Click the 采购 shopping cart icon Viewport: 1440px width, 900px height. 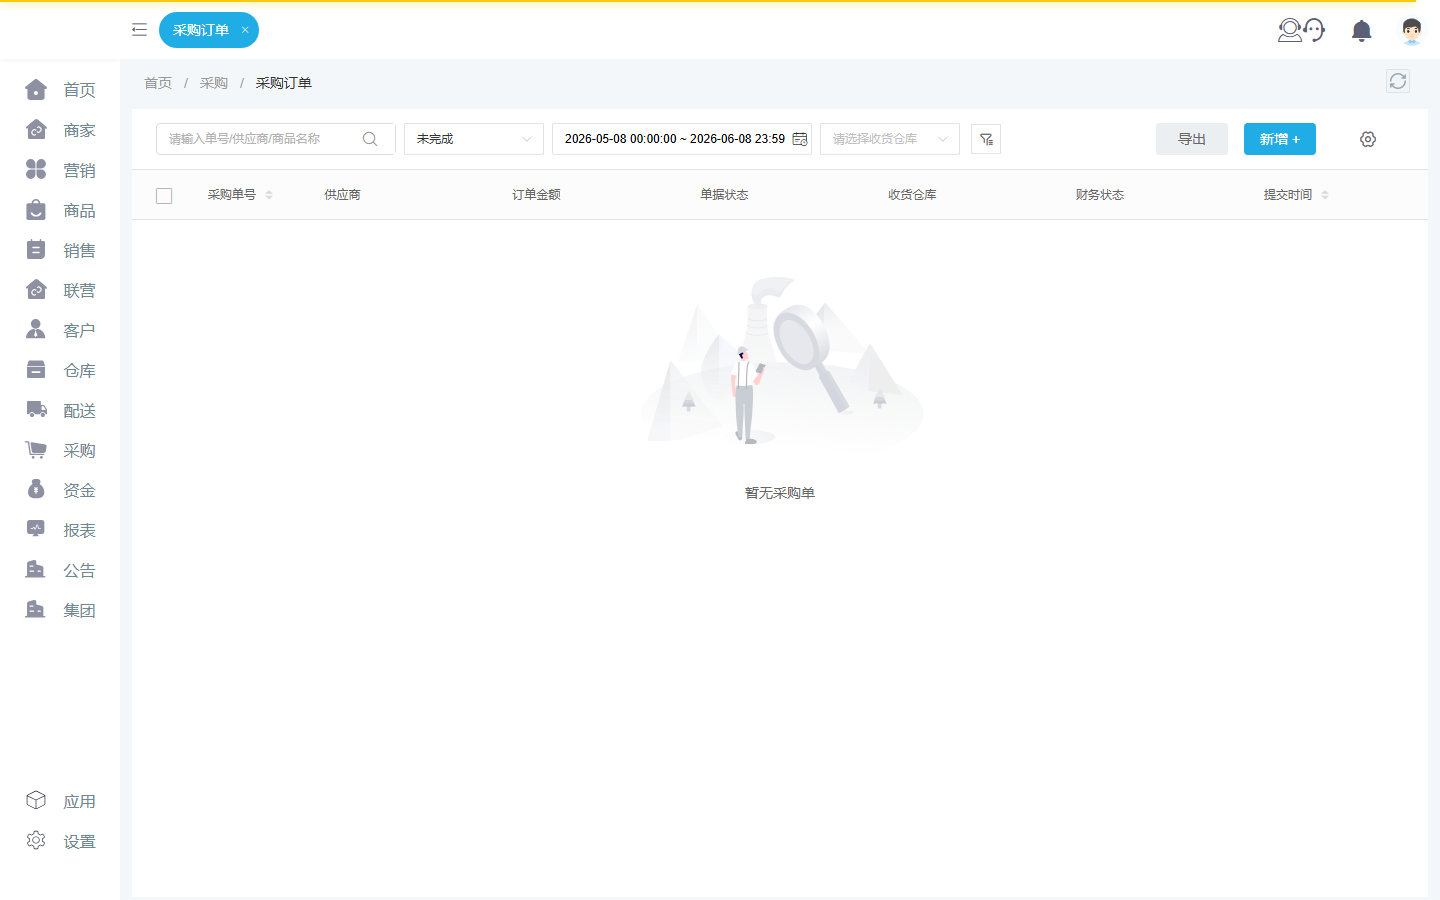pos(36,450)
